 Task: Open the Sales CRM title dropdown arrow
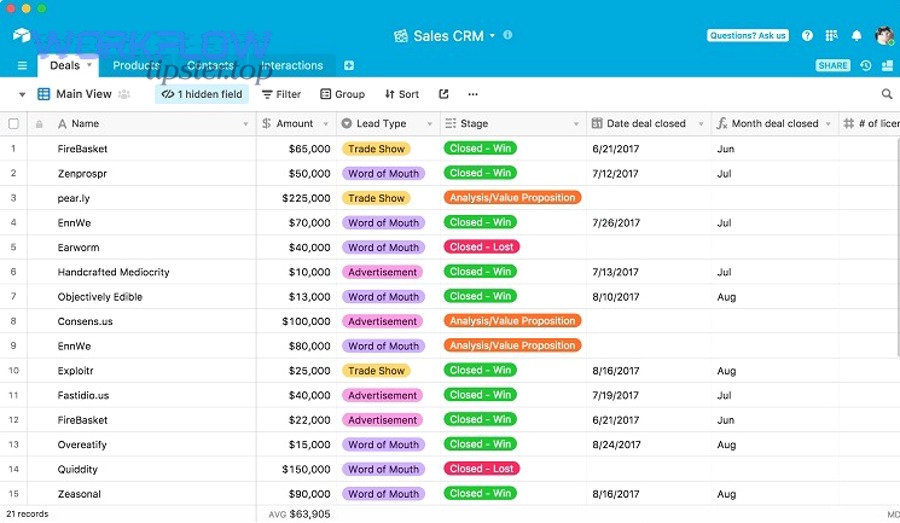point(492,36)
